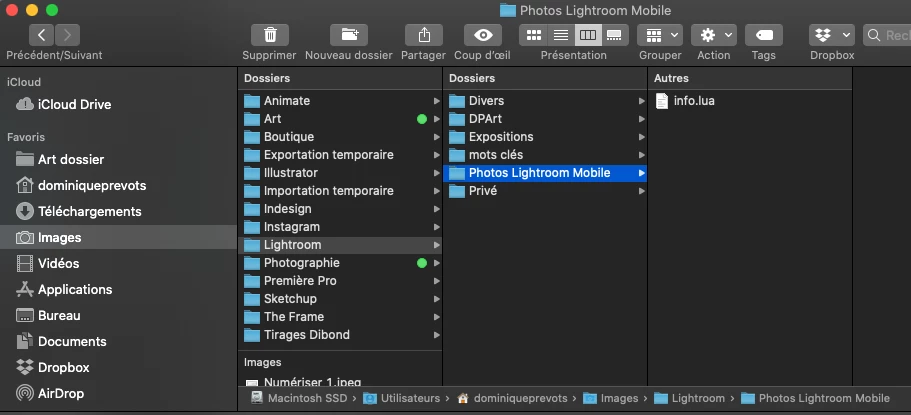This screenshot has width=911, height=415.
Task: Click the Coup d'œil eye icon
Action: [x=483, y=35]
